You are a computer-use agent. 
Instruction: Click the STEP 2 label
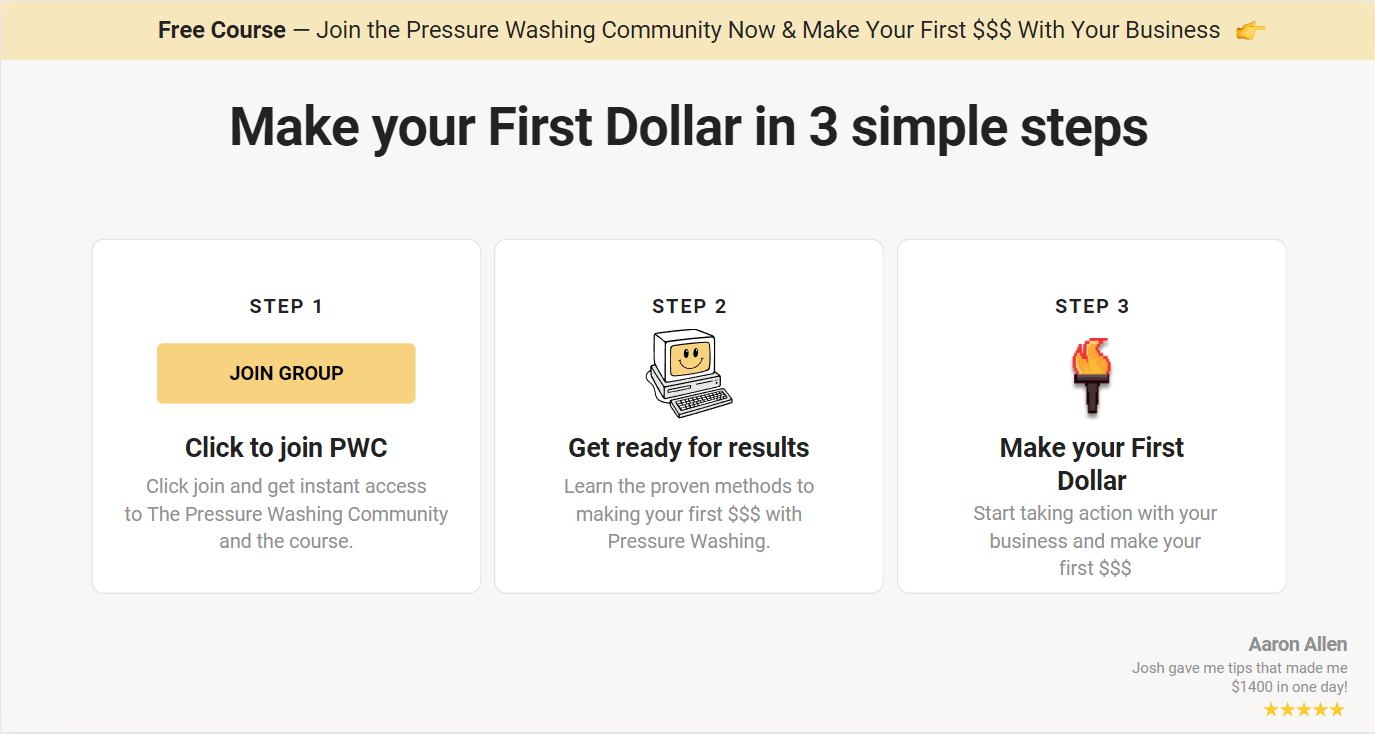tap(689, 307)
